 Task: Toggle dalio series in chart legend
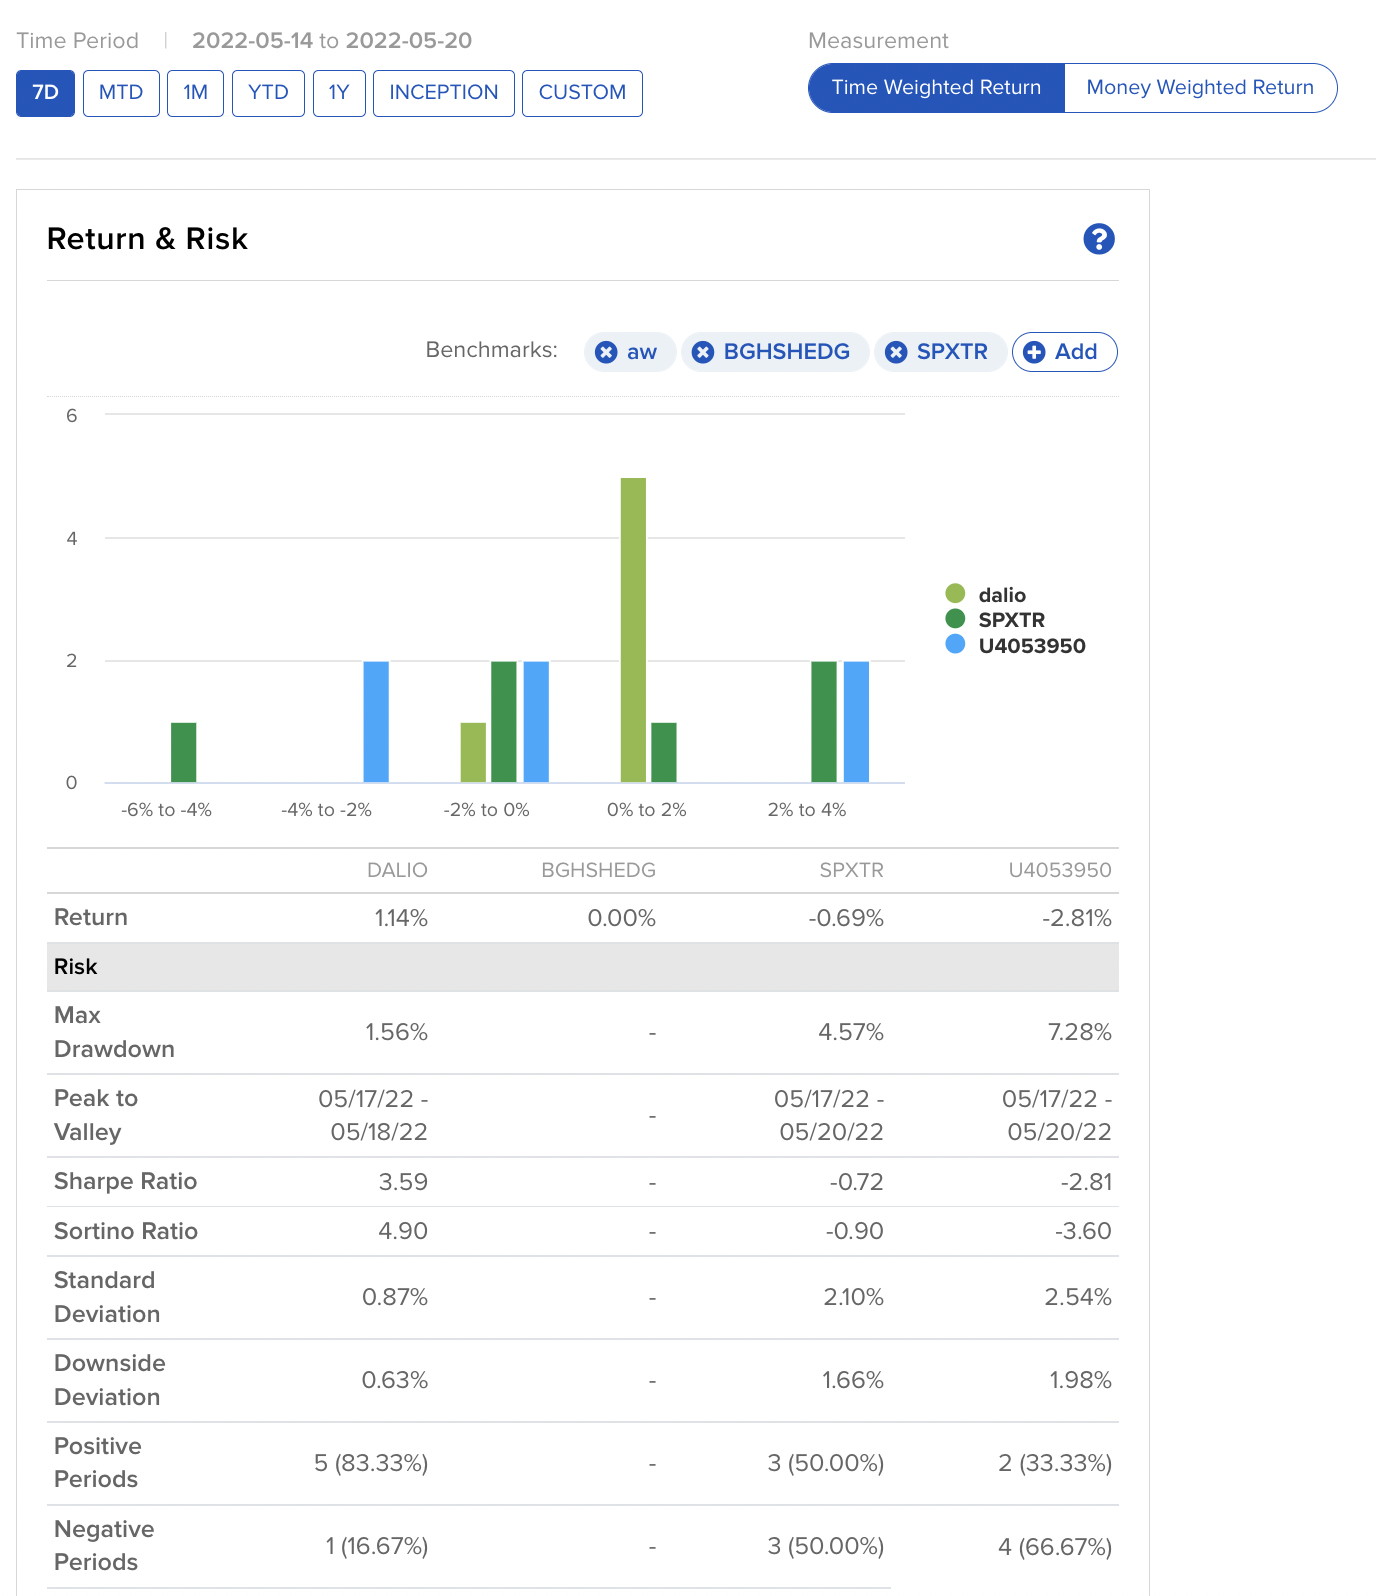click(x=1001, y=595)
